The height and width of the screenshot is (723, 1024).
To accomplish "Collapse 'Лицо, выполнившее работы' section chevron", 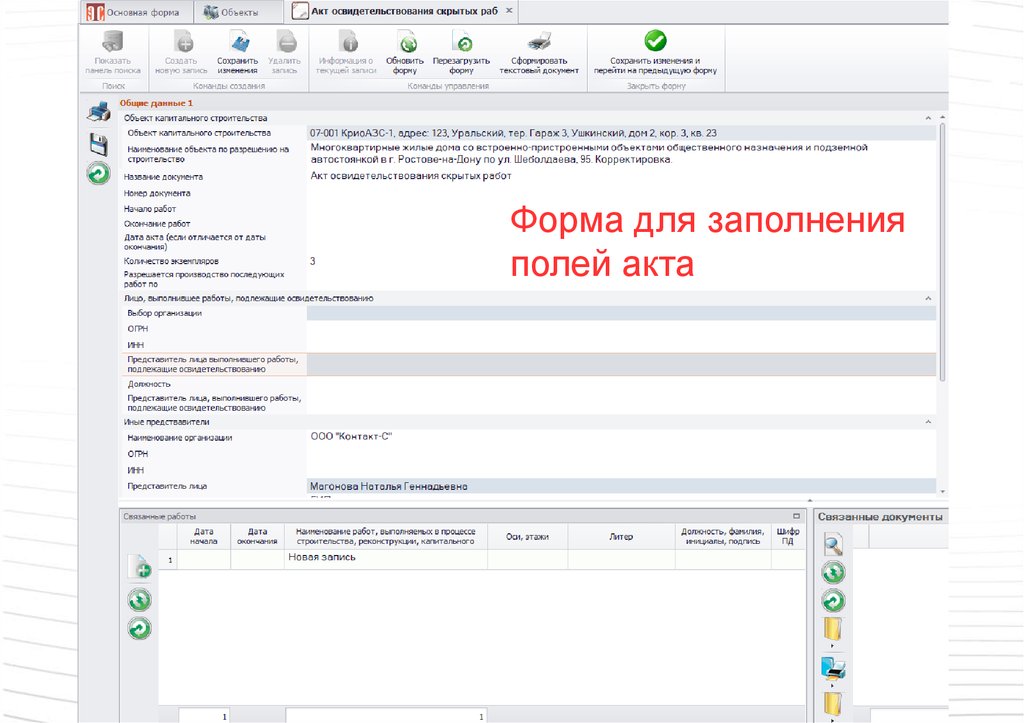I will point(928,298).
